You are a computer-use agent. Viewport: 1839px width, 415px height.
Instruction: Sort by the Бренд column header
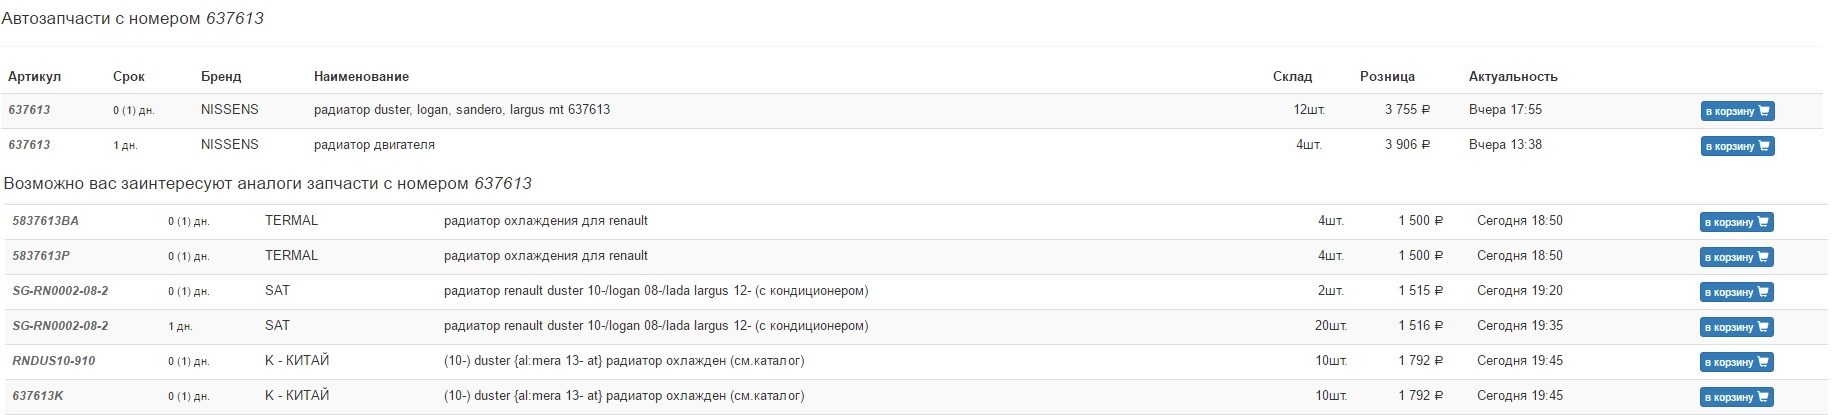click(x=221, y=77)
